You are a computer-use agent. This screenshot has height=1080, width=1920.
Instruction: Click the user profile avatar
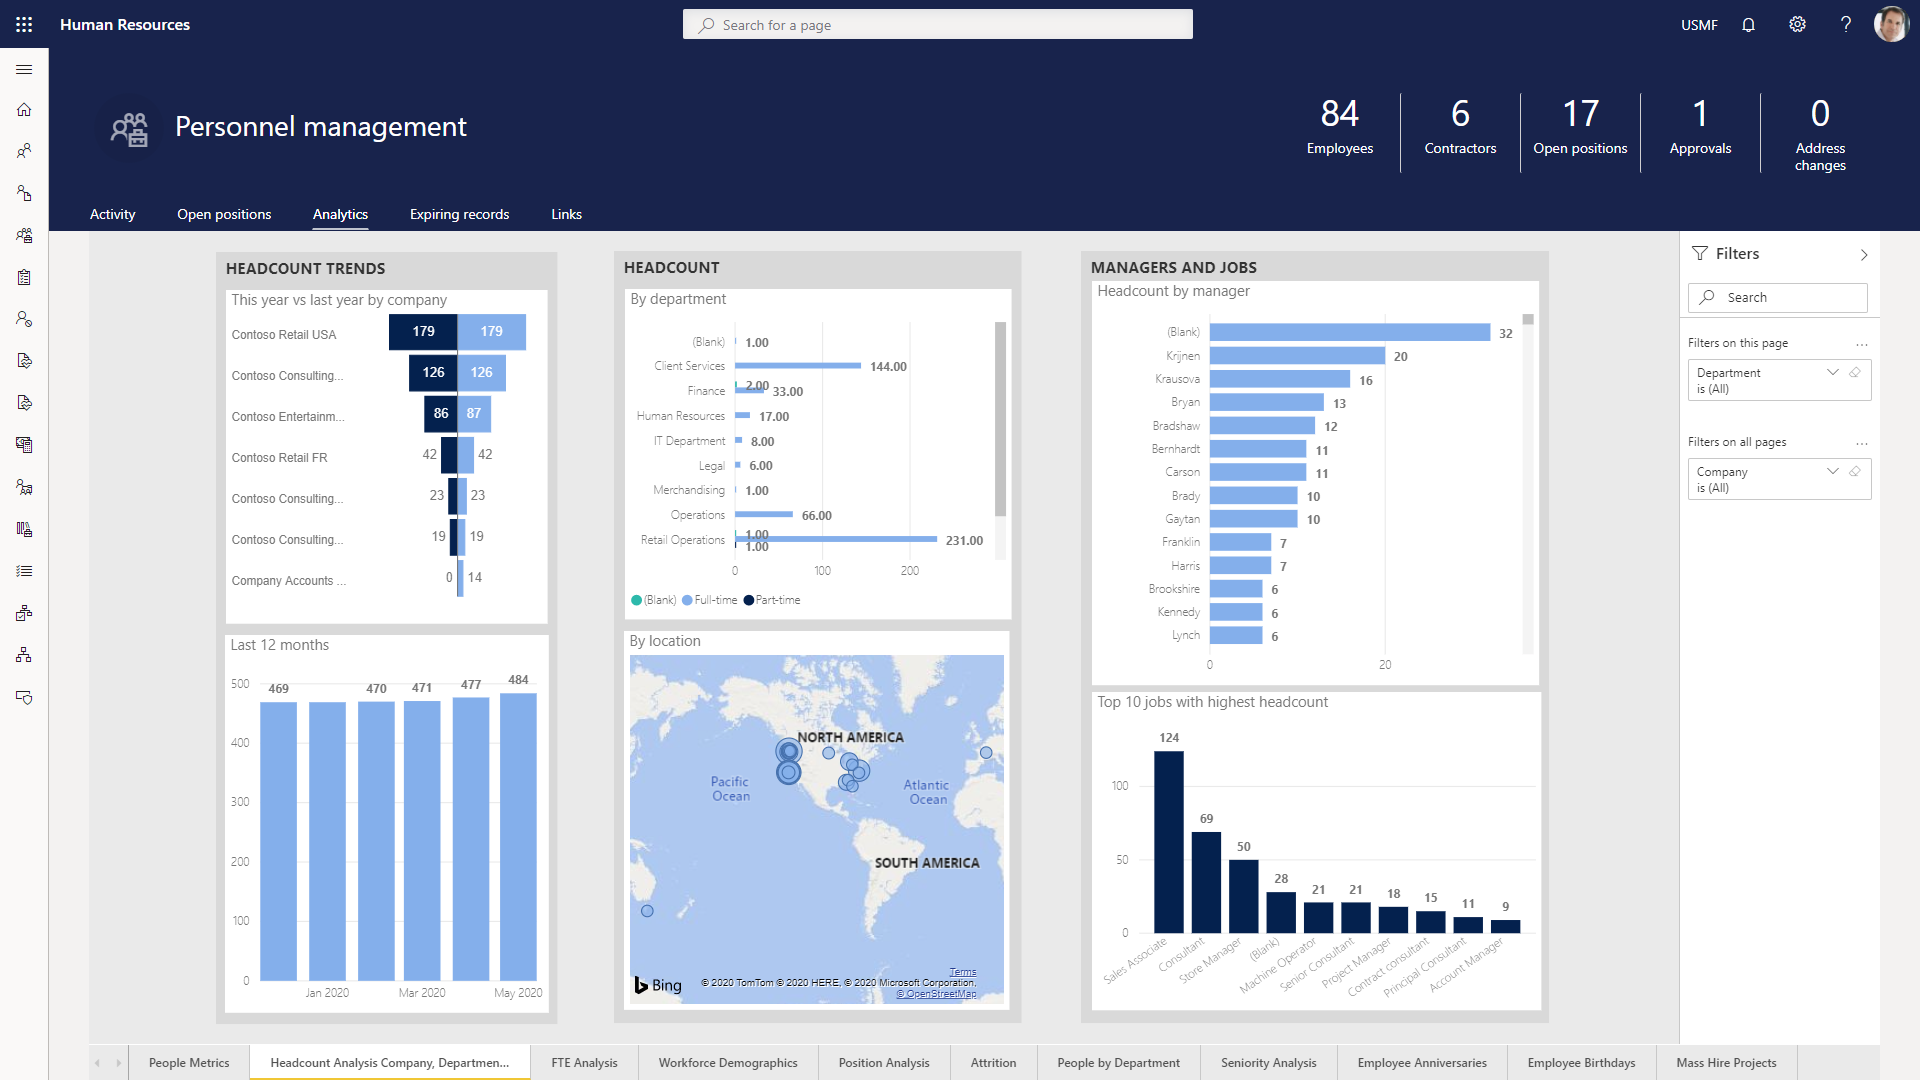coord(1890,24)
